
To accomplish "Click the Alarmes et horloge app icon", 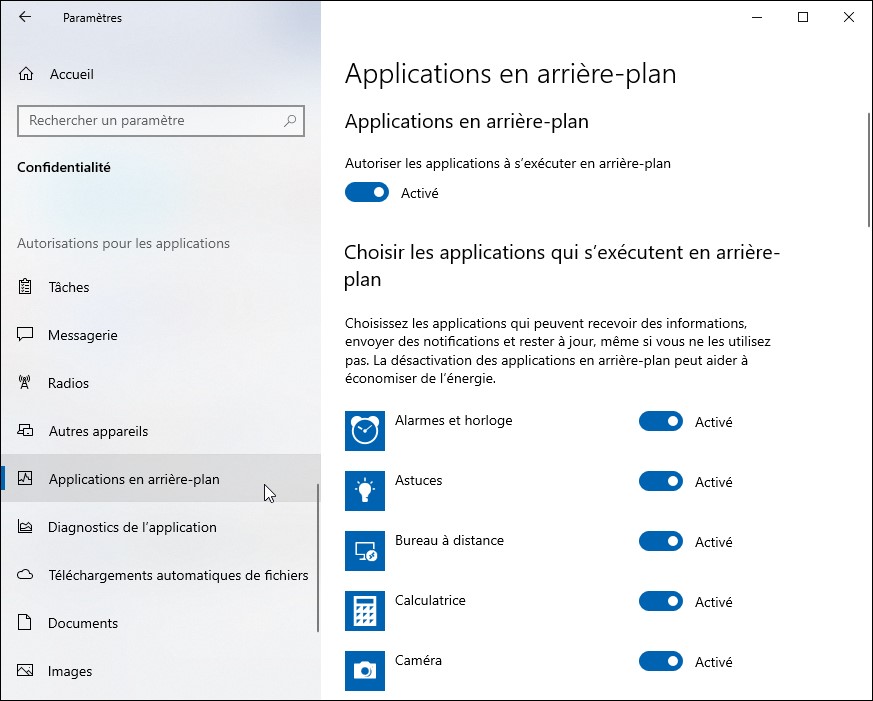I will tap(365, 431).
